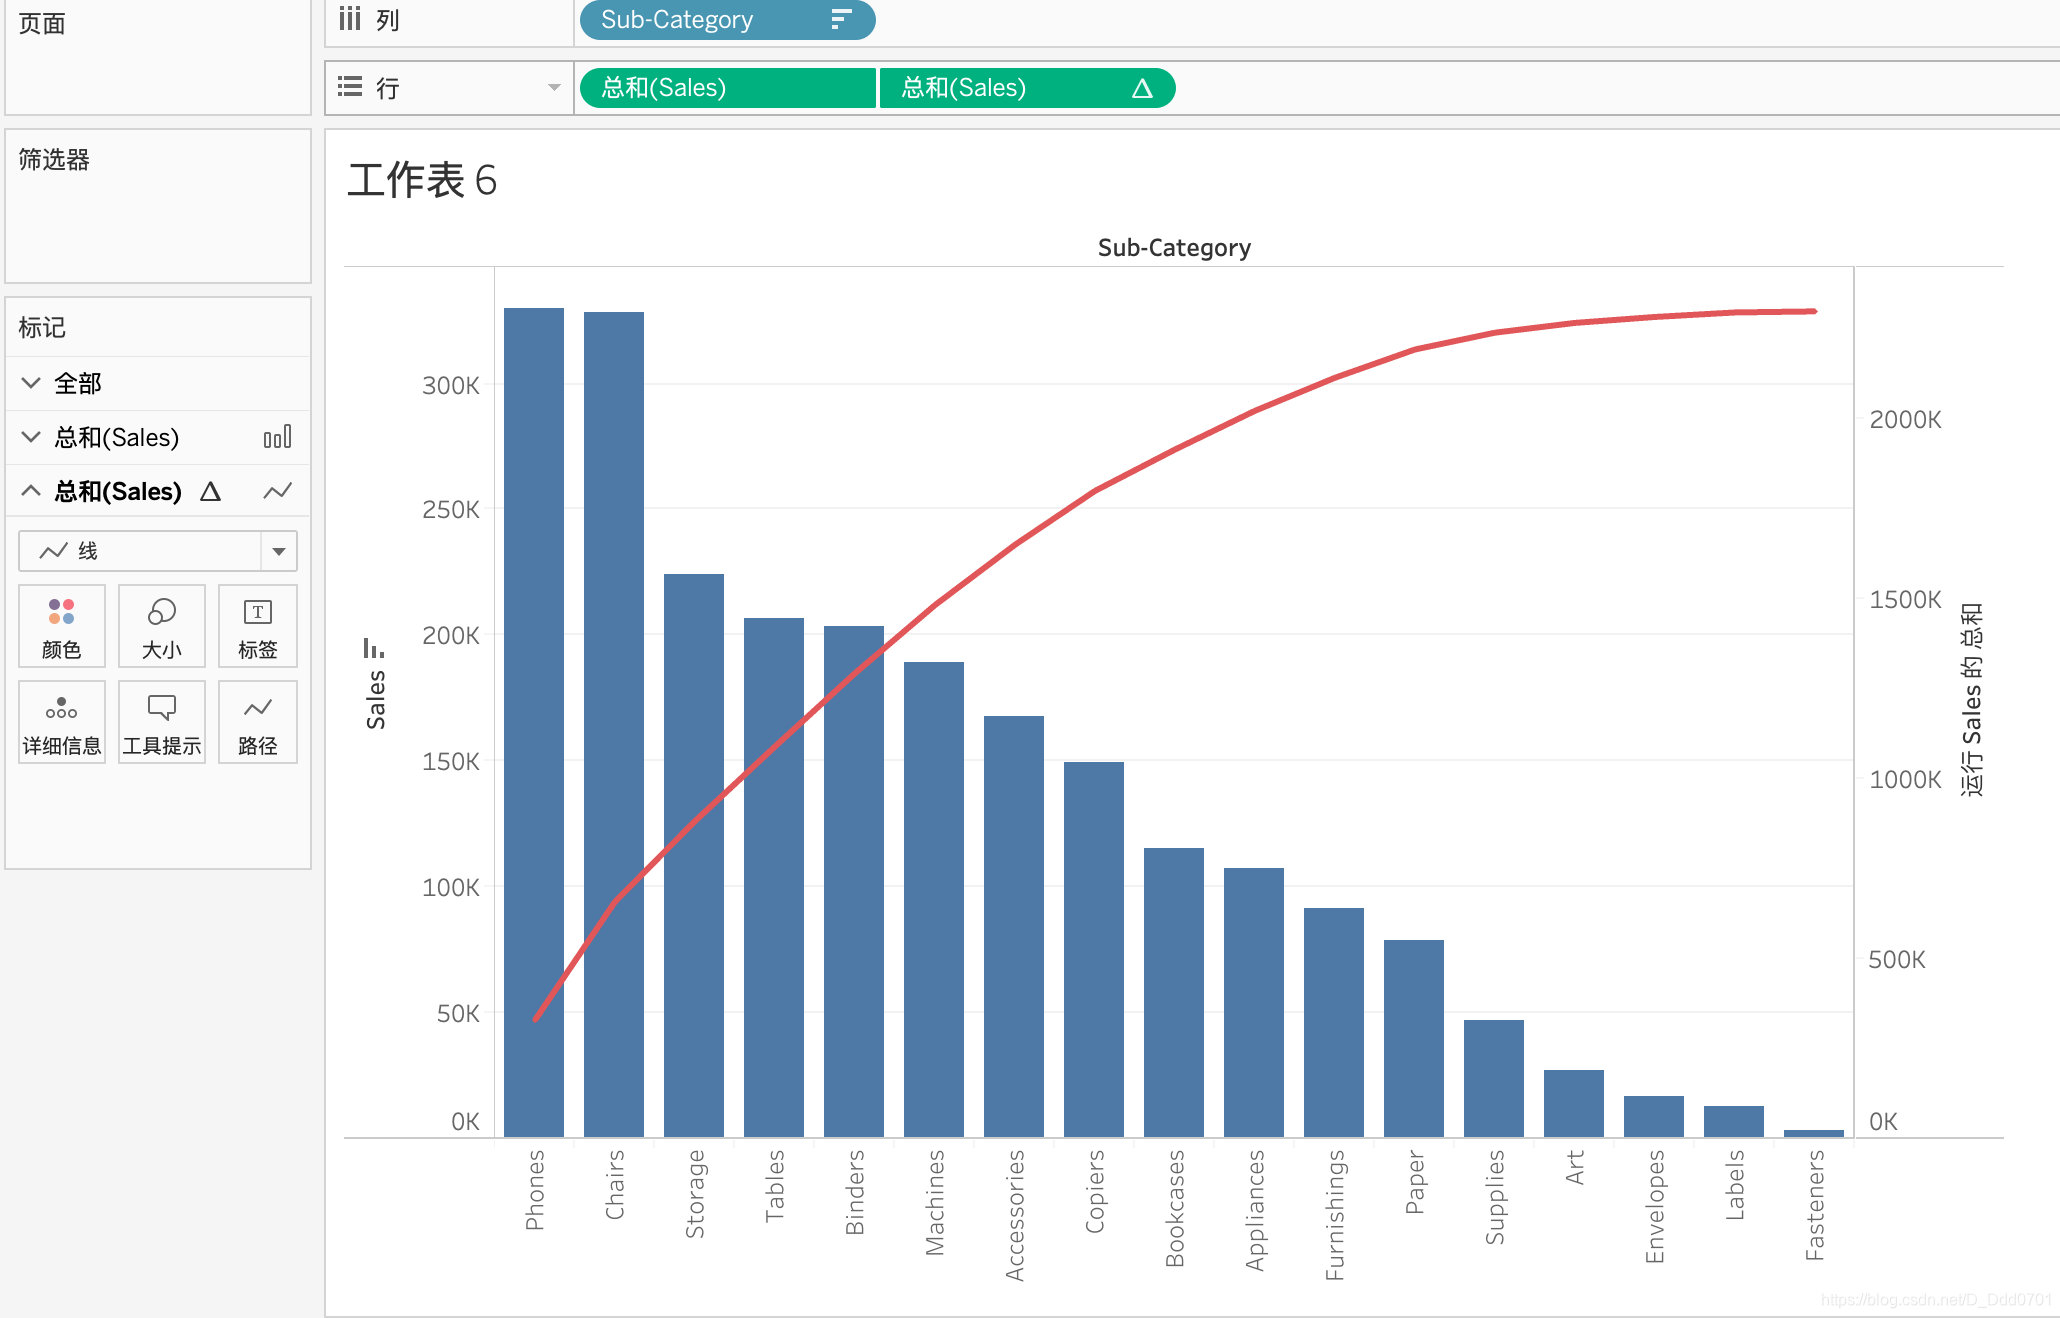Image resolution: width=2060 pixels, height=1318 pixels.
Task: Collapse the bold 总和(Sales) marks section
Action: (x=31, y=491)
